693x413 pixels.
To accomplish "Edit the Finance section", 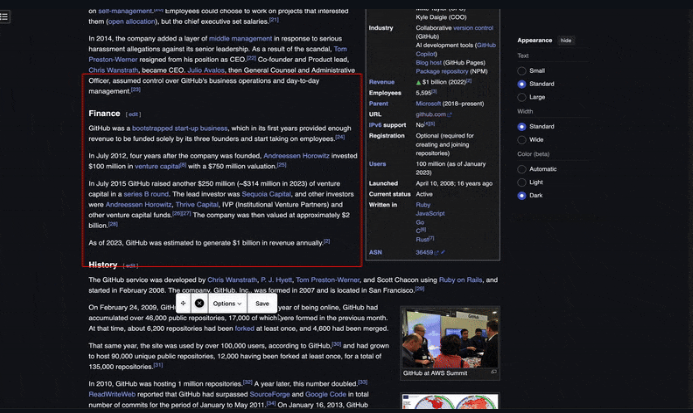I will tap(133, 115).
